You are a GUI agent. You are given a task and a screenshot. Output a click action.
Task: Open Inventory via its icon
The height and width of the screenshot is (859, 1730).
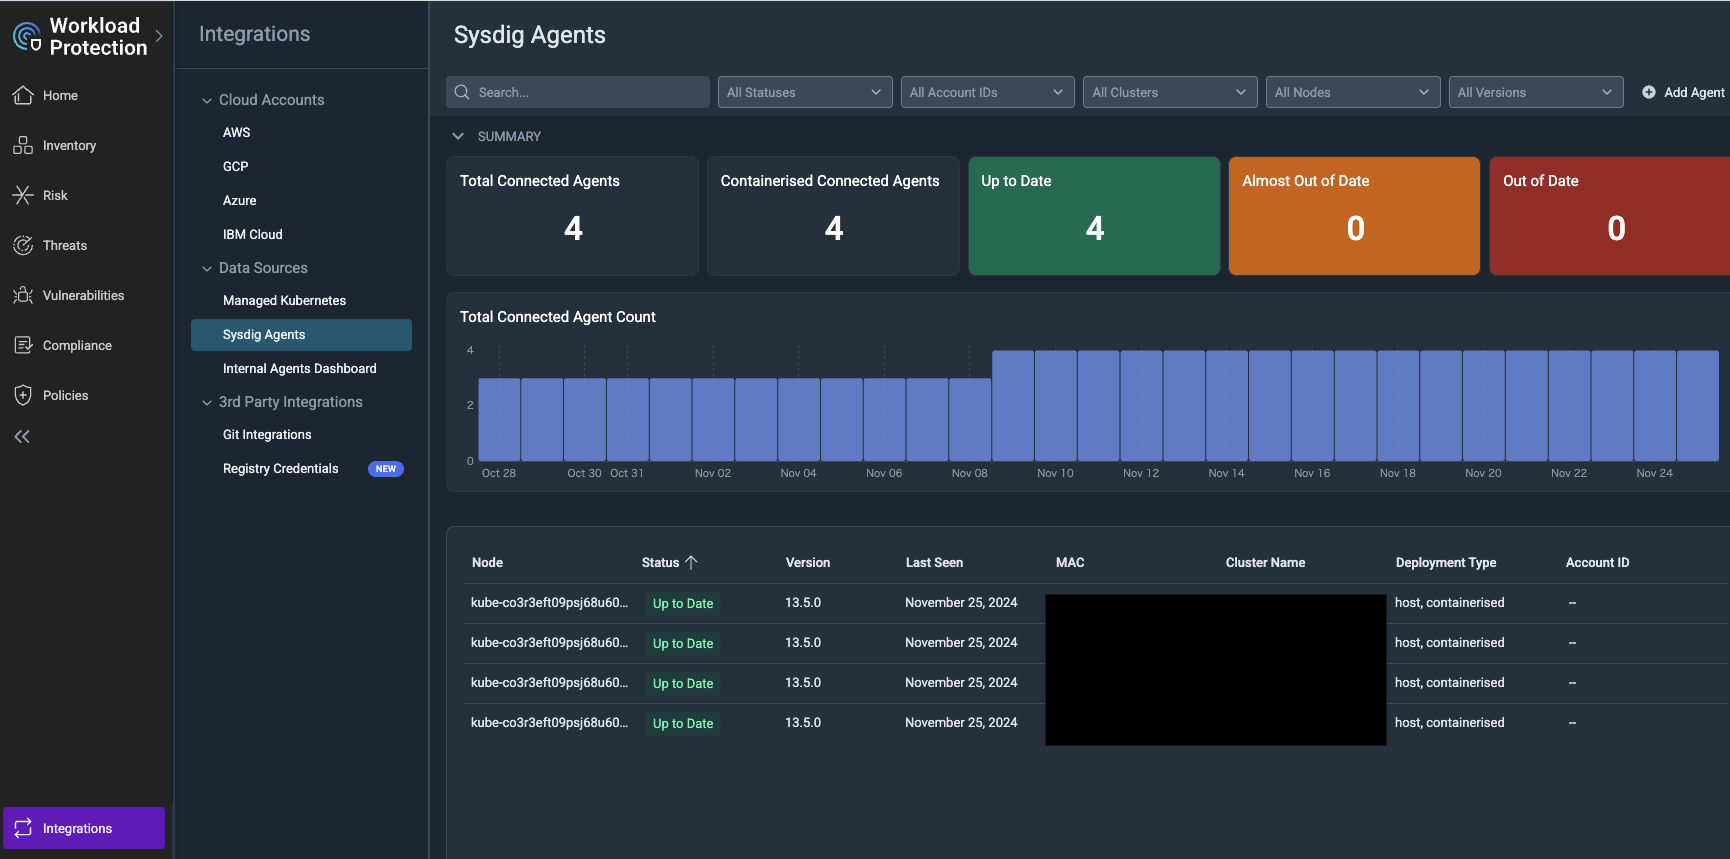pyautogui.click(x=23, y=145)
